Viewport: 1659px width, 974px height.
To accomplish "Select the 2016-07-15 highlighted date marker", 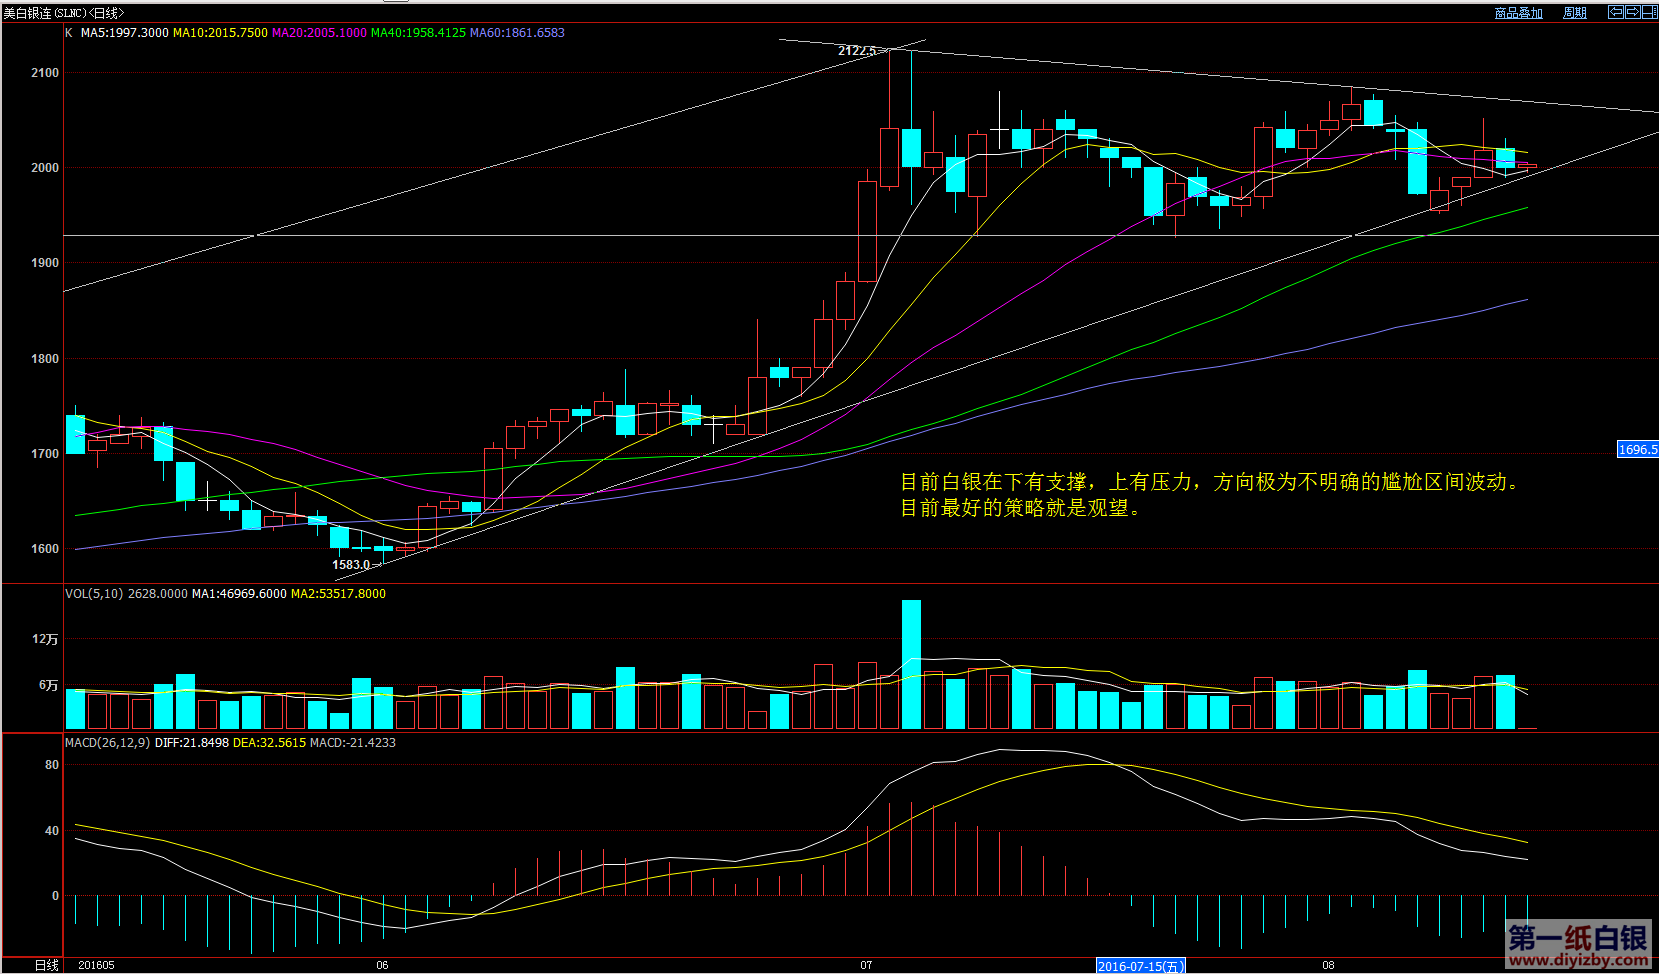I will pyautogui.click(x=1140, y=966).
